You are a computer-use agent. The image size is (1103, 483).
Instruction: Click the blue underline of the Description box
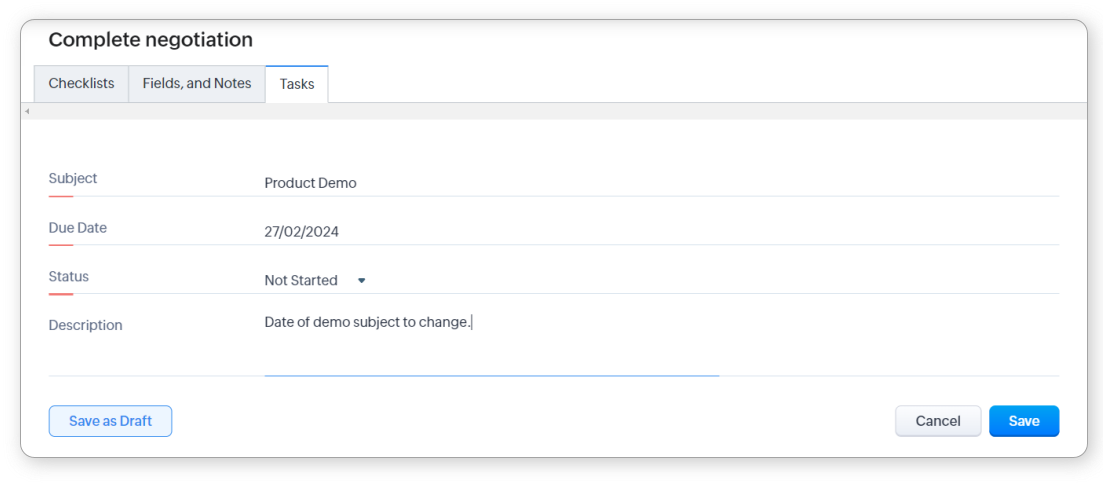point(490,375)
